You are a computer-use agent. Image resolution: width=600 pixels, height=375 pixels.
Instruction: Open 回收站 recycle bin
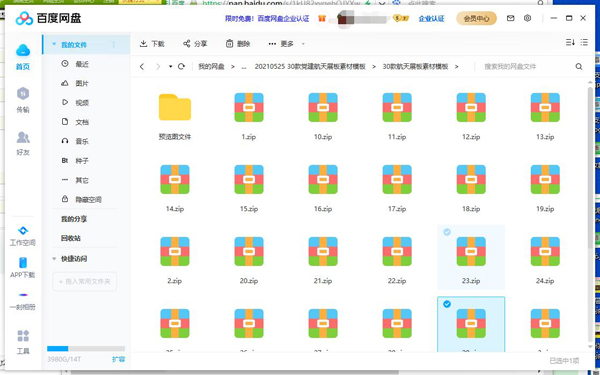pos(71,238)
